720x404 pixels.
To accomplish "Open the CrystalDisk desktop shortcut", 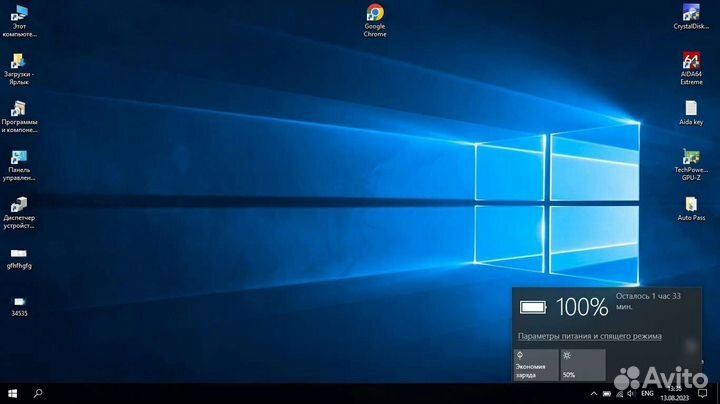I will pyautogui.click(x=691, y=17).
